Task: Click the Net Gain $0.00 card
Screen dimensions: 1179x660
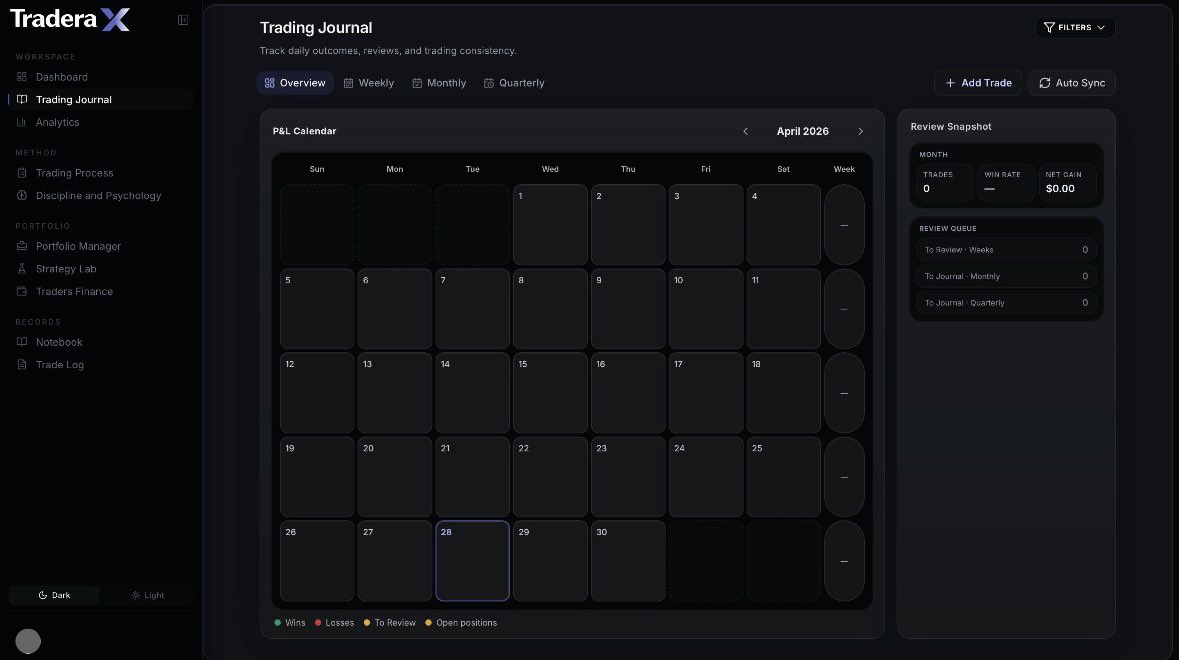Action: 1067,183
